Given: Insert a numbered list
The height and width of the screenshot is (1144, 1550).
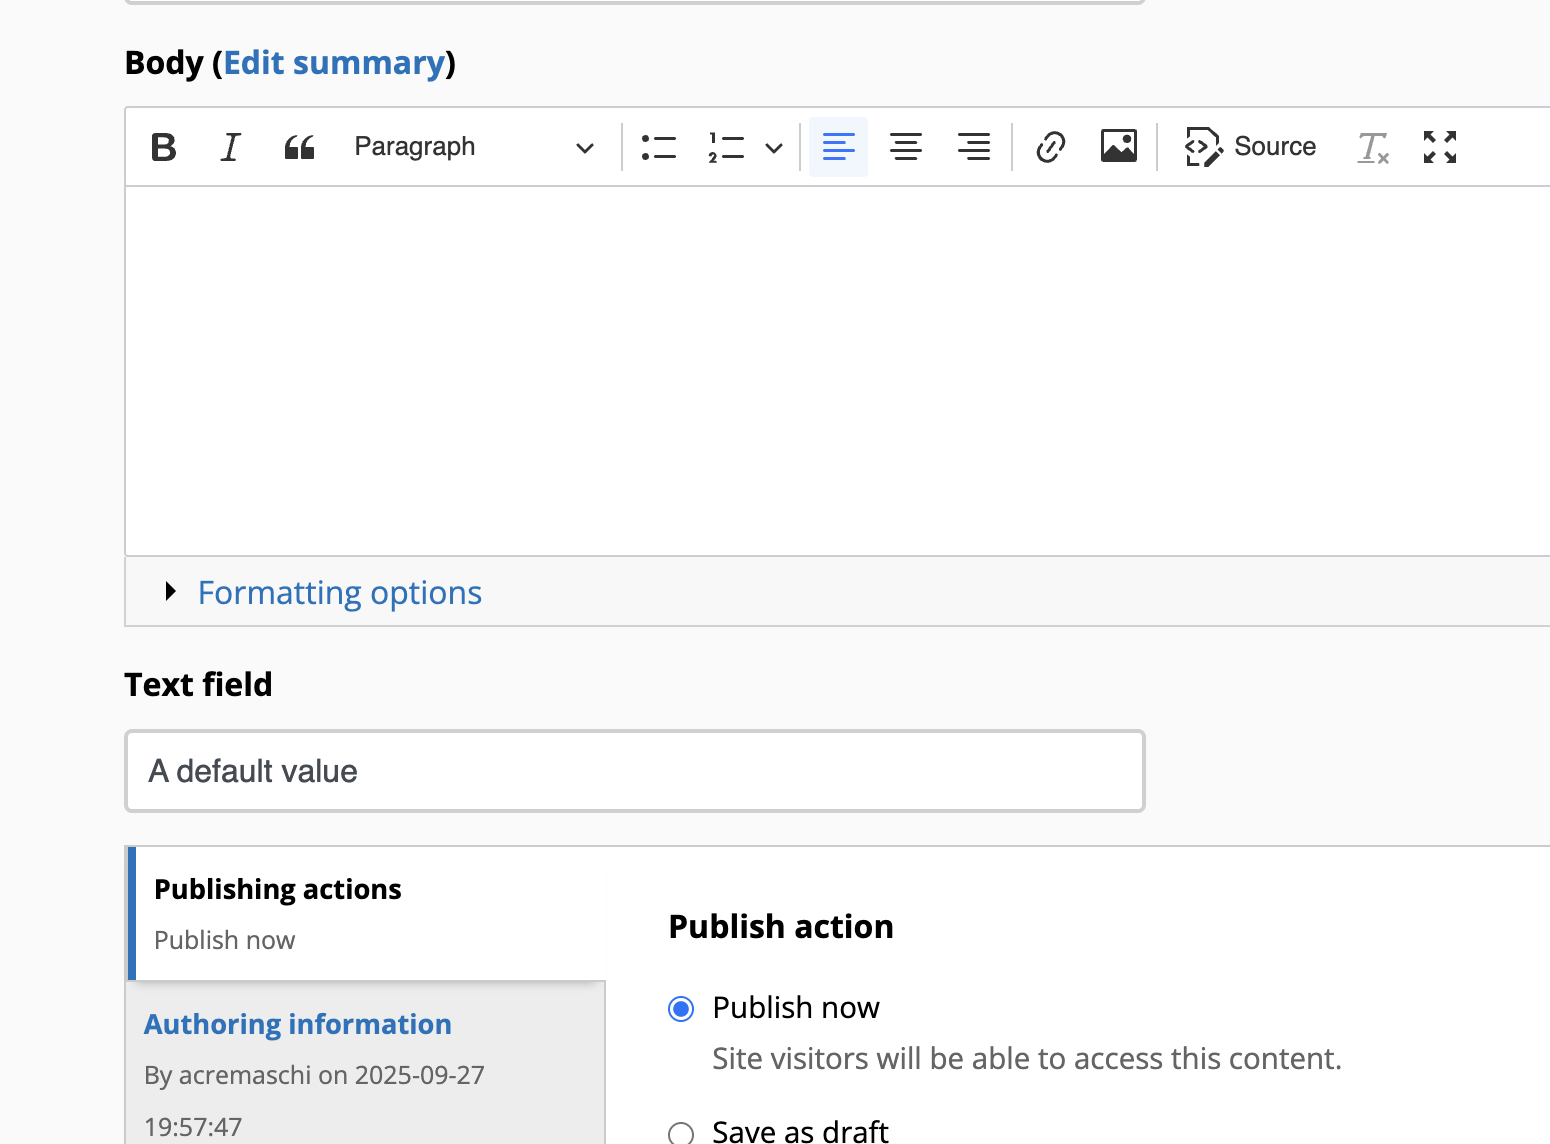Looking at the screenshot, I should (x=726, y=147).
